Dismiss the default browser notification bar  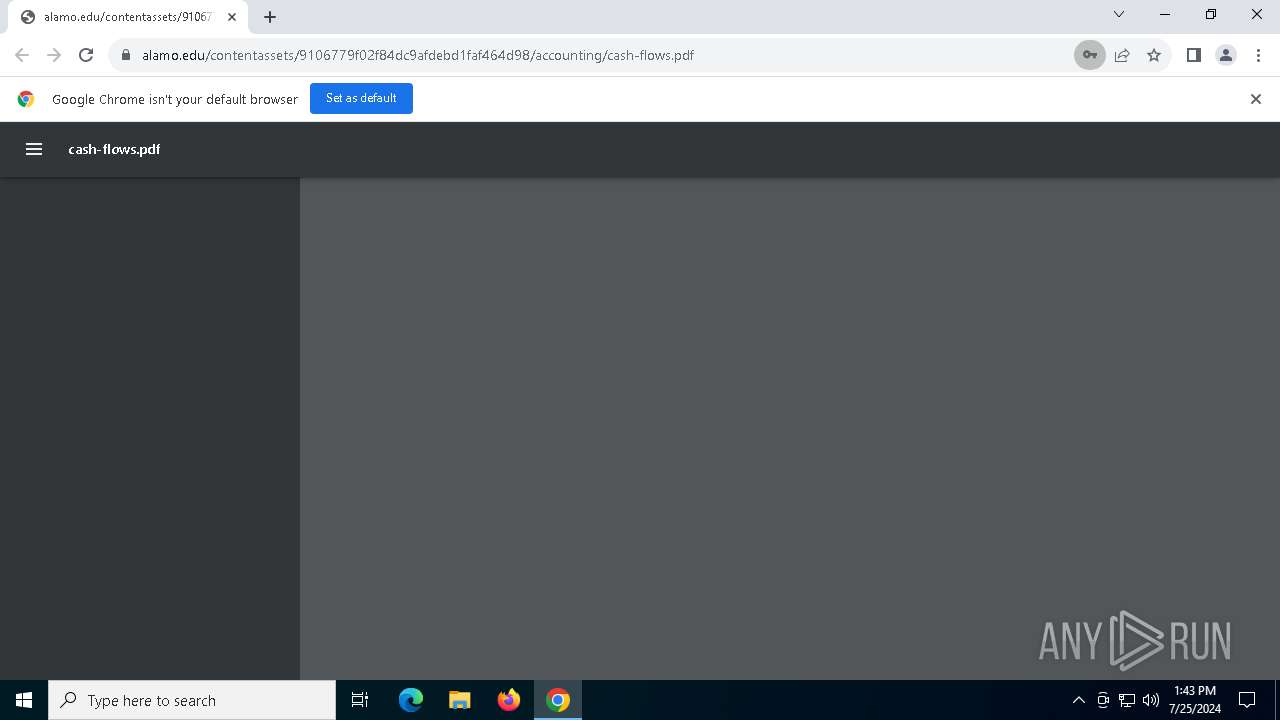point(1256,99)
